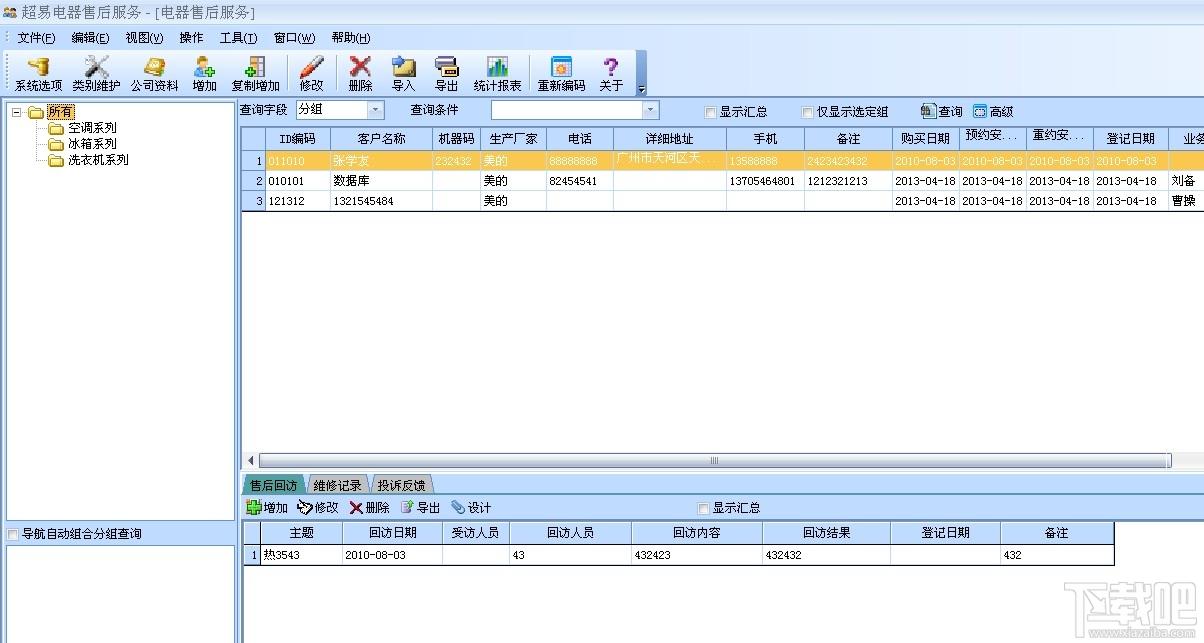Collapse the 所有 tree node
The width and height of the screenshot is (1204, 643).
(17, 112)
